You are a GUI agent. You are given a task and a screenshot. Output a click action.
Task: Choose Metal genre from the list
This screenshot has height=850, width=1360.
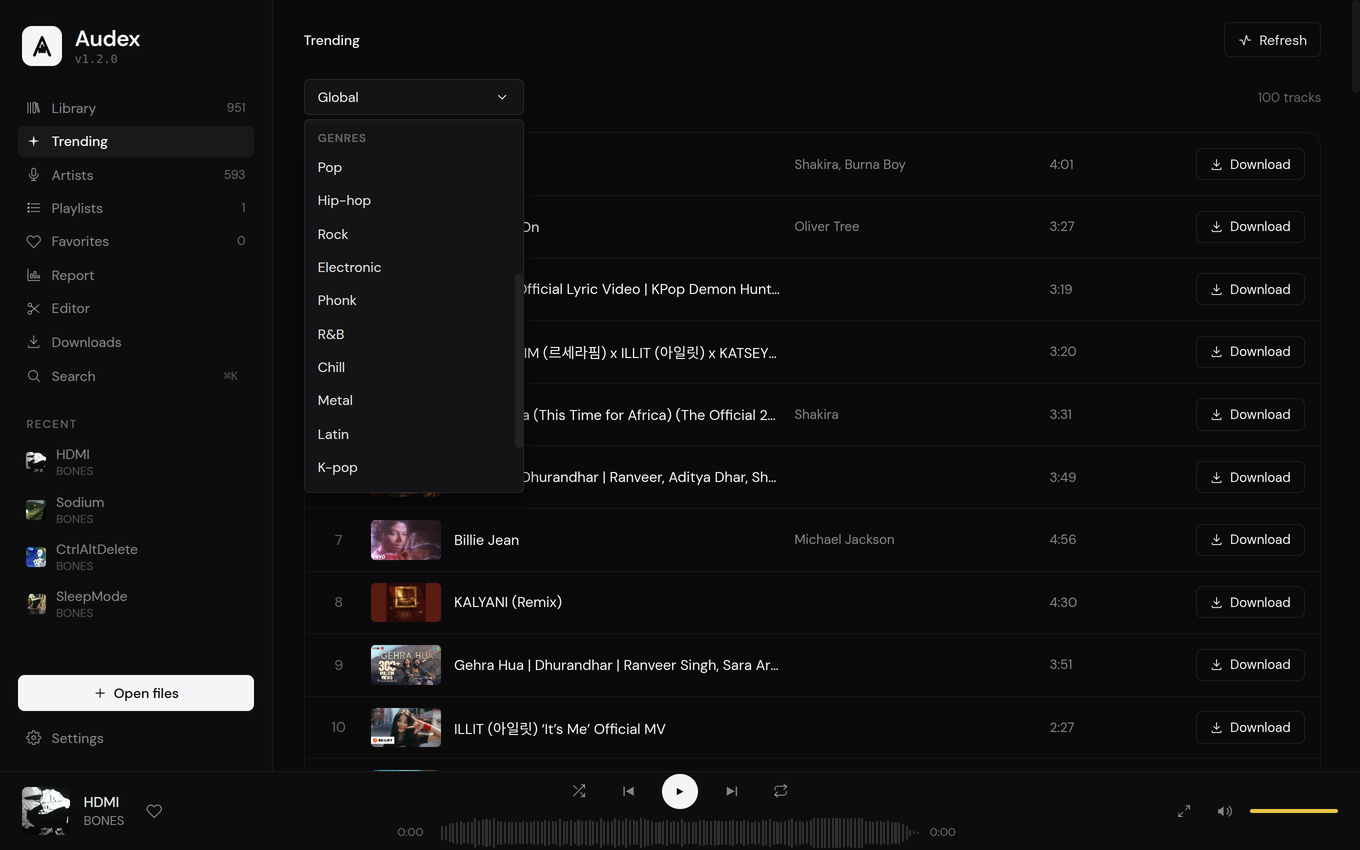pyautogui.click(x=410, y=400)
